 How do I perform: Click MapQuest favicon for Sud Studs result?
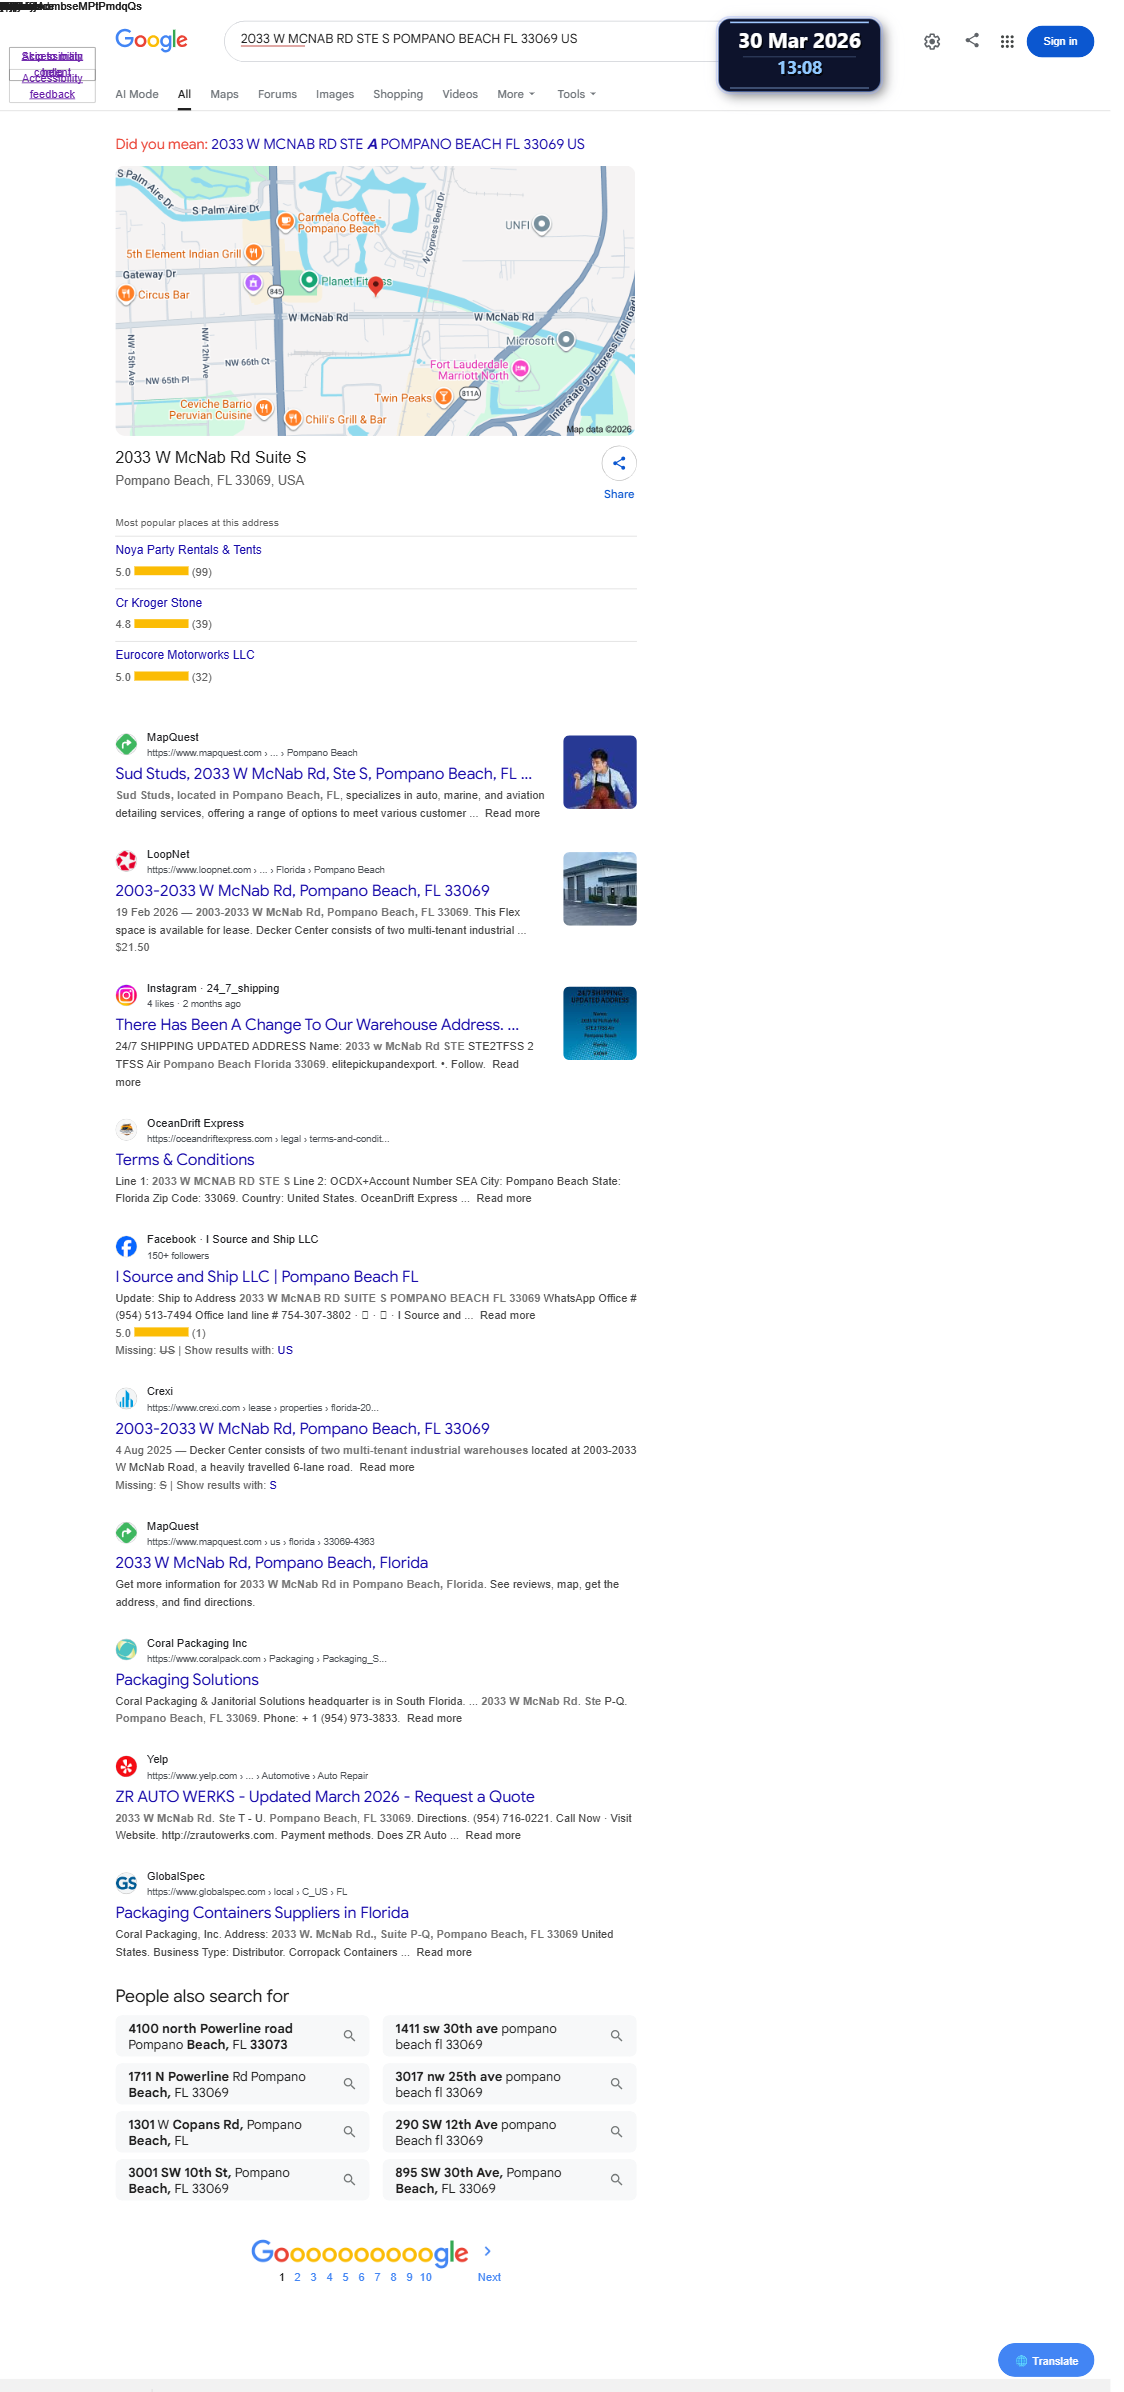click(126, 744)
